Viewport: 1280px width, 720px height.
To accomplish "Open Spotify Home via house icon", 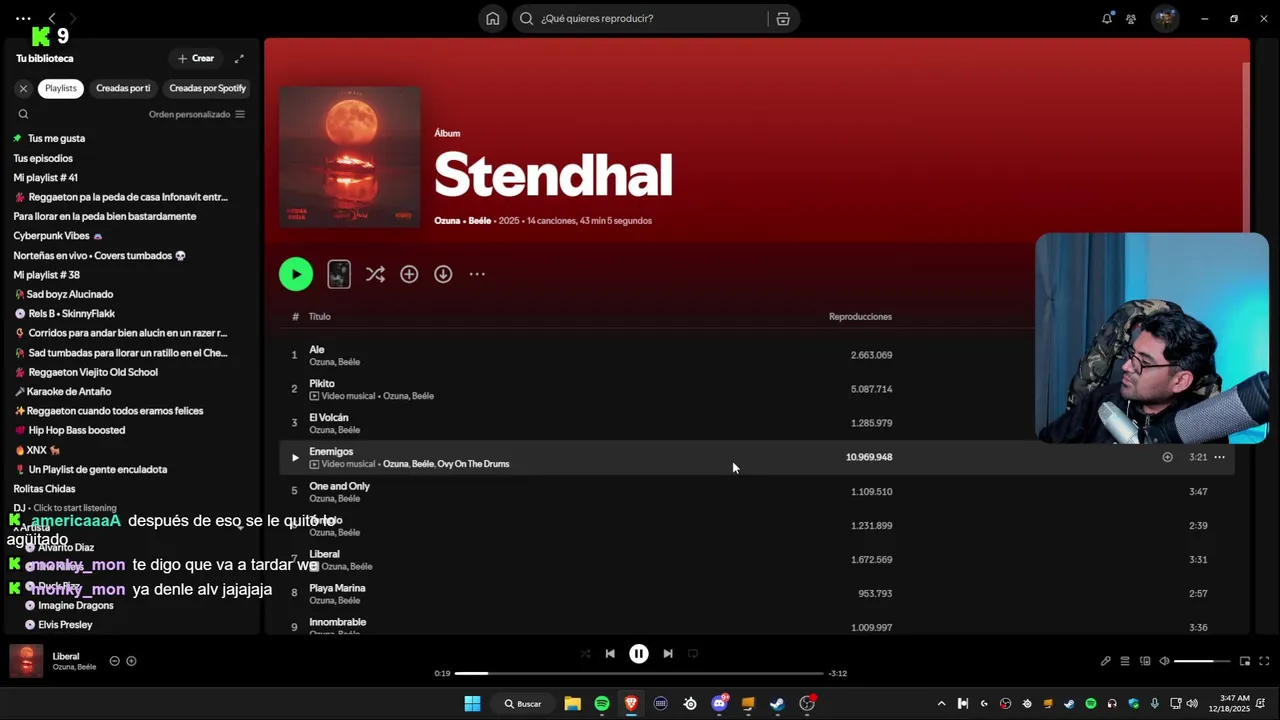I will tap(493, 18).
